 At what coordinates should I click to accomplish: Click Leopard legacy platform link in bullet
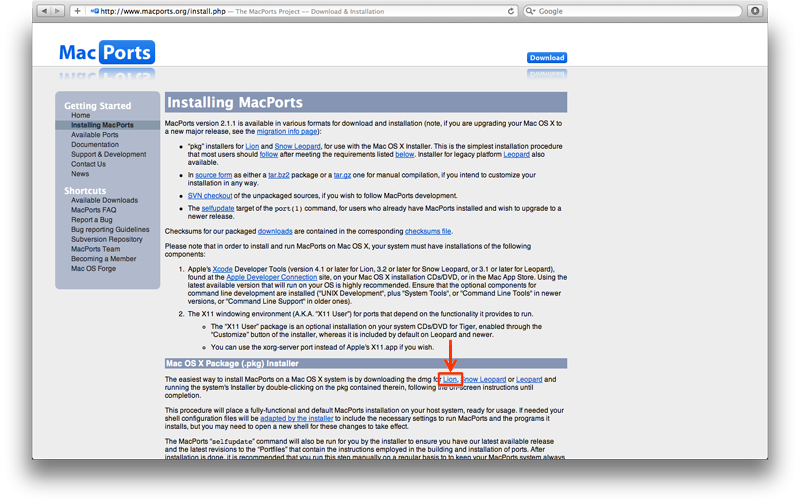click(x=516, y=154)
